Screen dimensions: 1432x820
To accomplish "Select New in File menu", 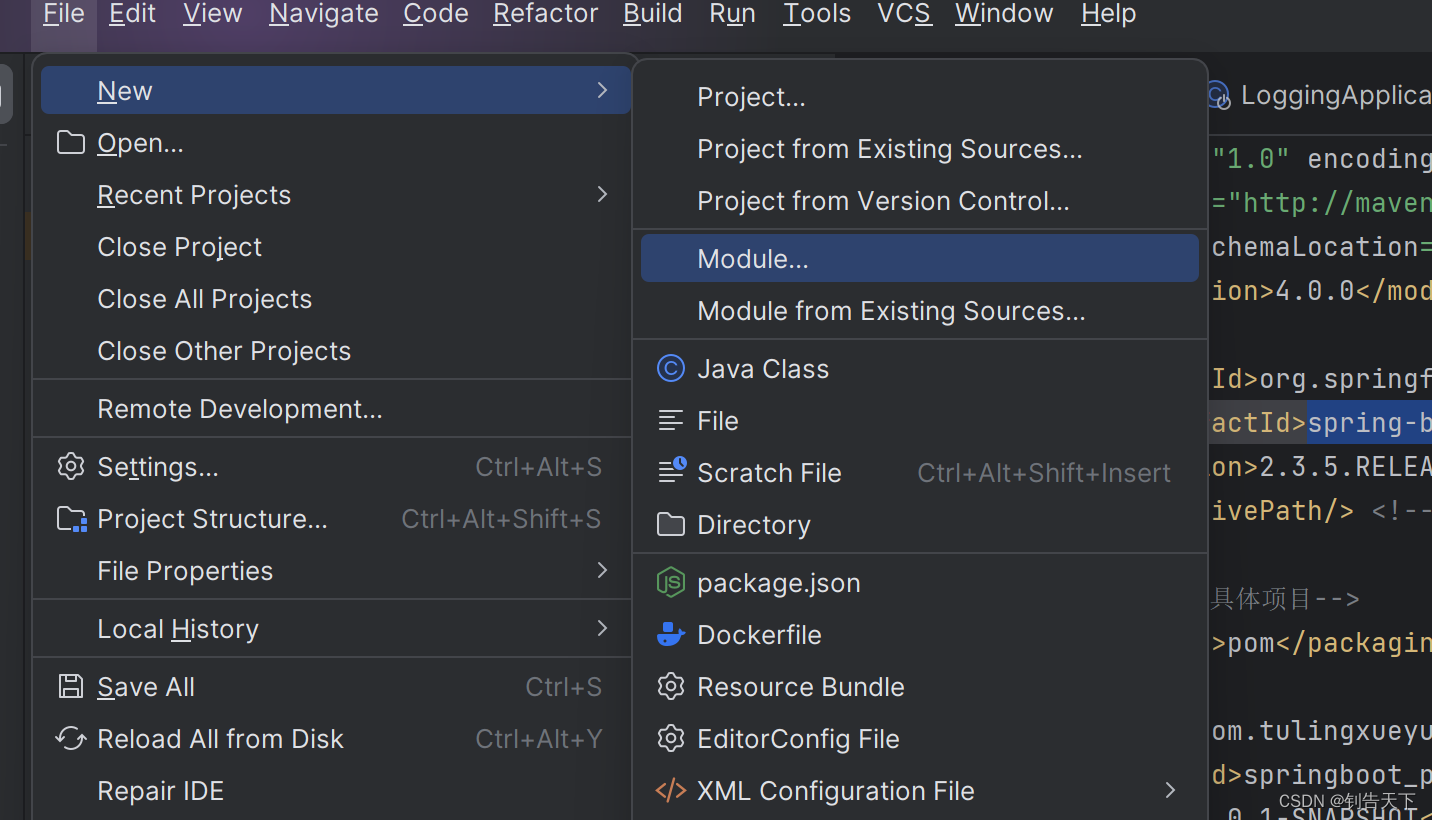I will (335, 91).
